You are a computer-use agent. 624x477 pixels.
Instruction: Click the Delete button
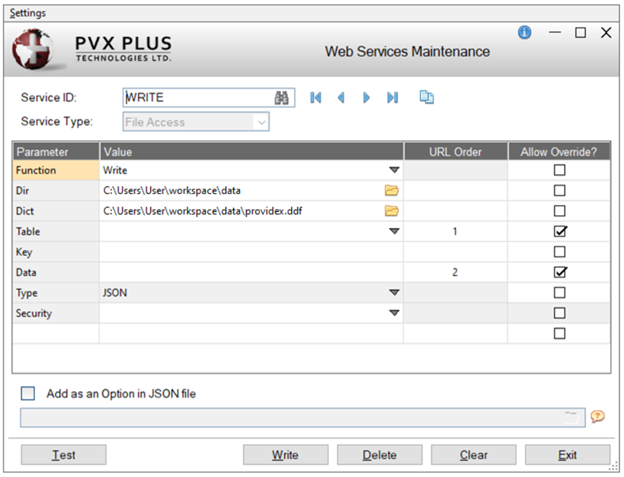[x=379, y=455]
